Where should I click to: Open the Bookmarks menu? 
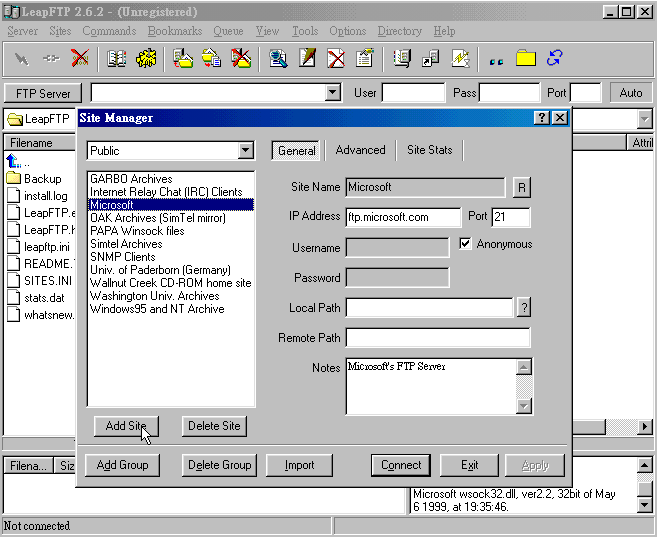[175, 31]
